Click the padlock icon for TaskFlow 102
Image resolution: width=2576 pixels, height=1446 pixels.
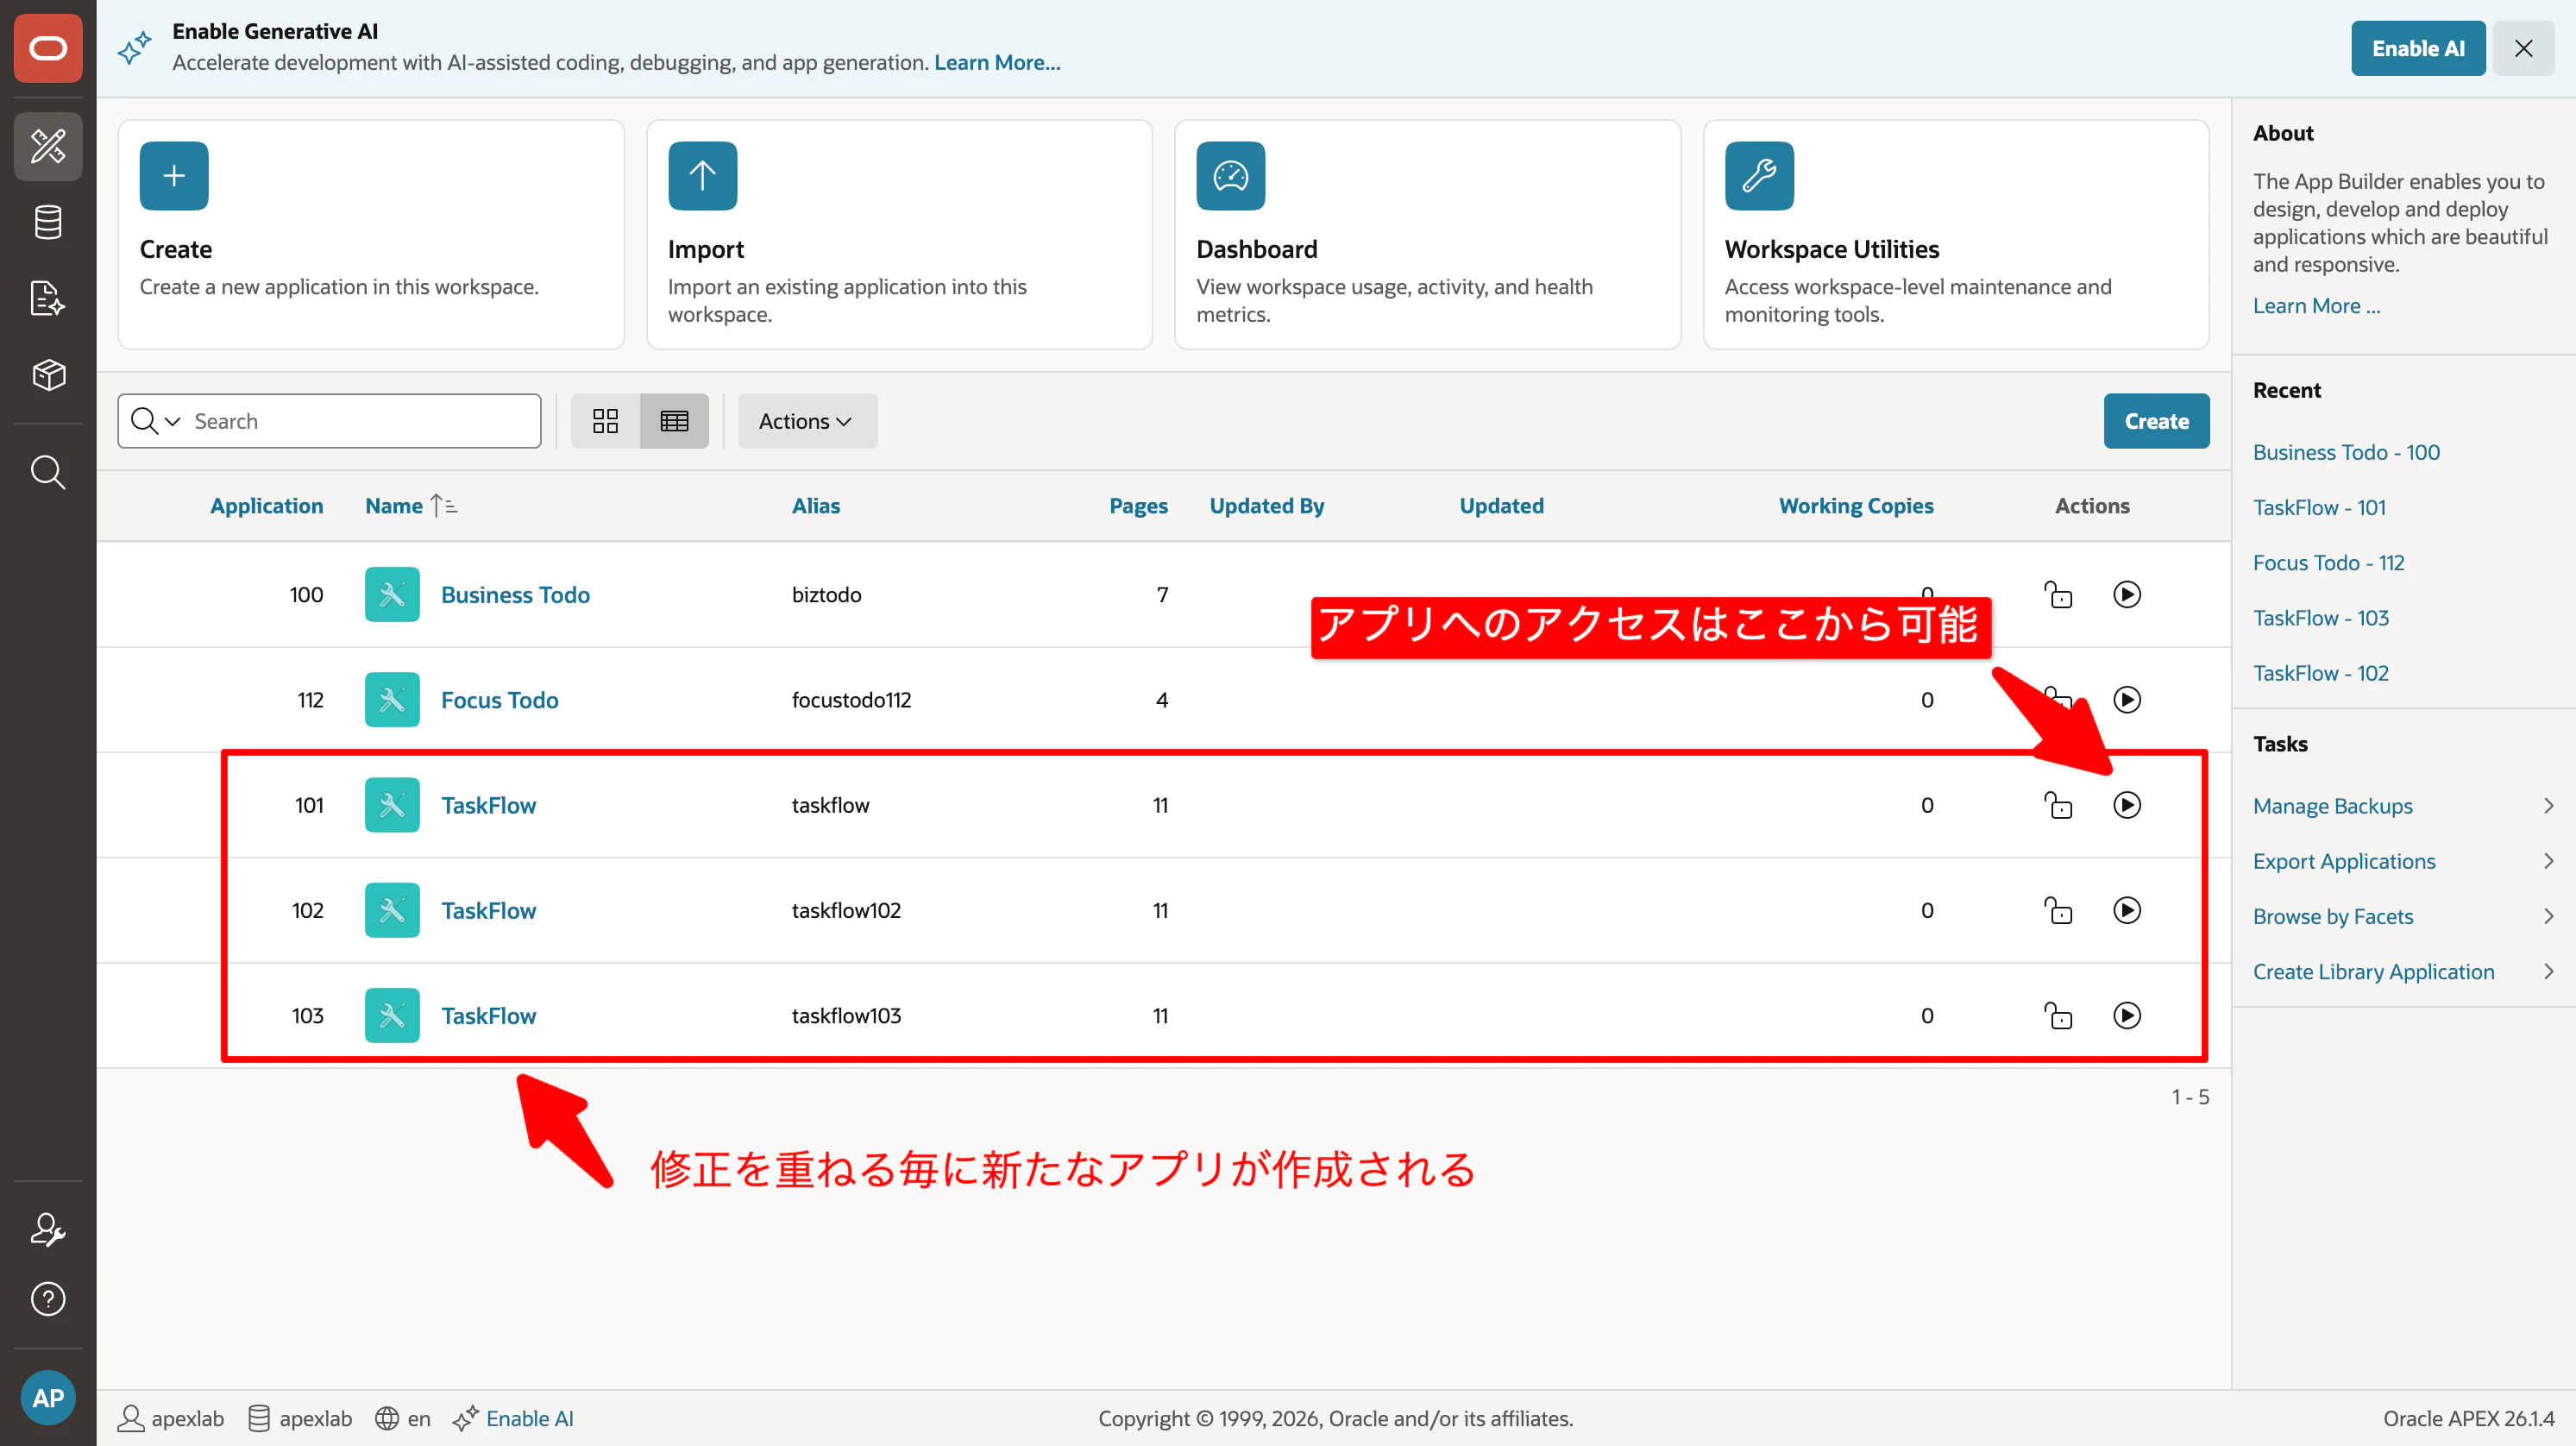click(2058, 910)
